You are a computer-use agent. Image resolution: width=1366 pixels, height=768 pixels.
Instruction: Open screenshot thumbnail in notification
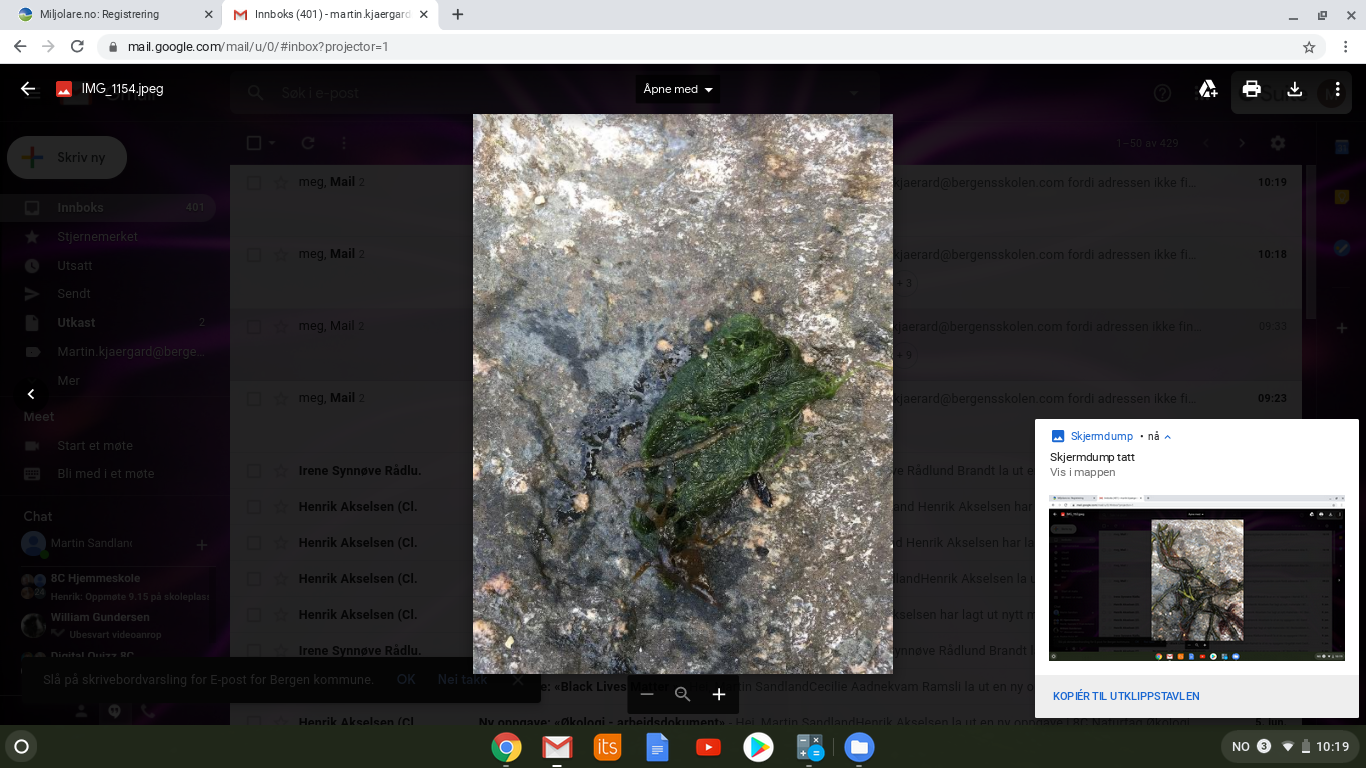pos(1197,577)
